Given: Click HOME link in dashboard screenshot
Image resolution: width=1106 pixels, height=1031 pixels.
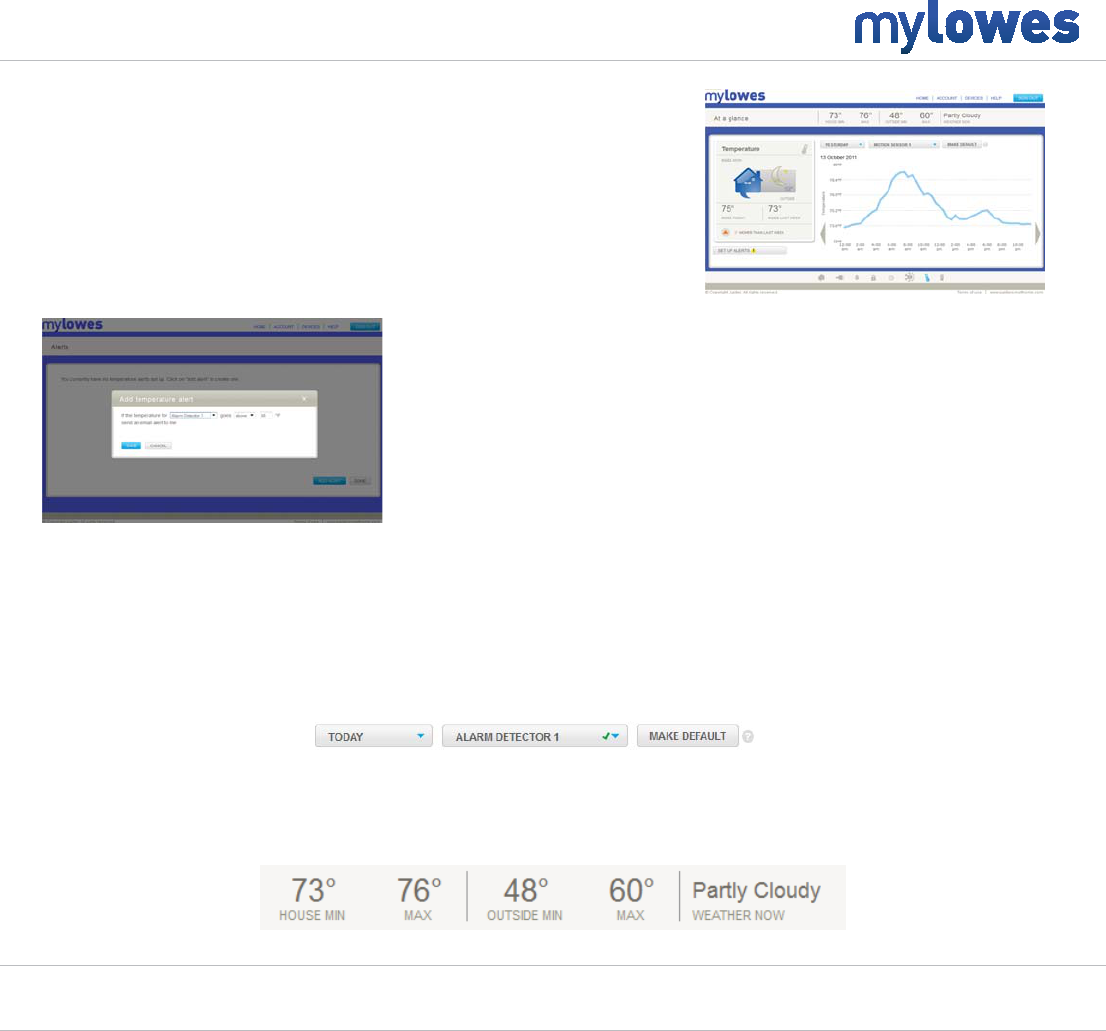Looking at the screenshot, I should 922,98.
